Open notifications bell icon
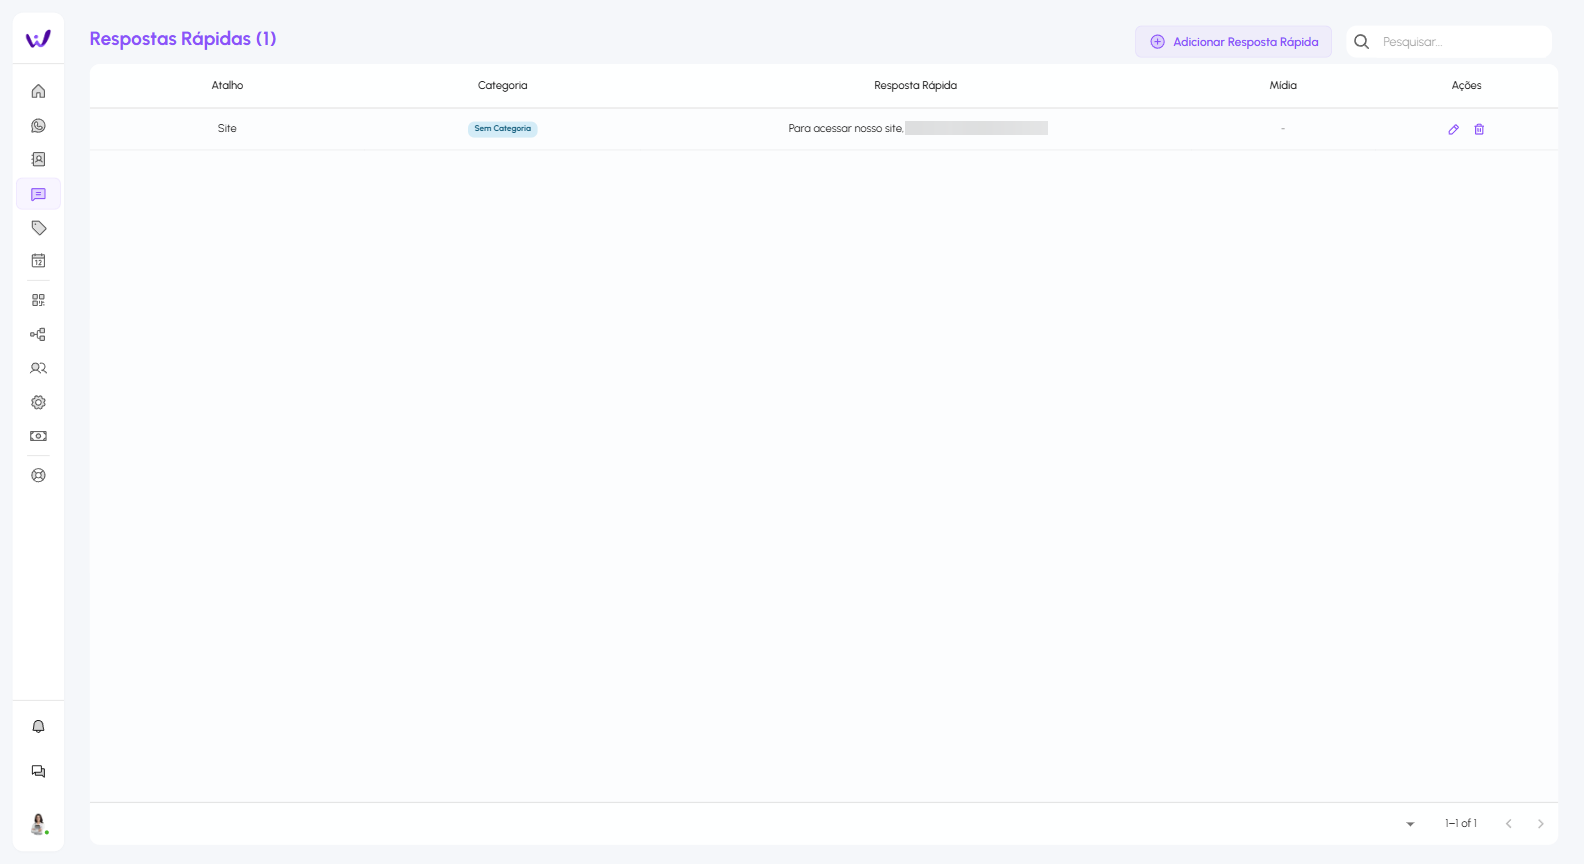Image resolution: width=1584 pixels, height=864 pixels. point(38,727)
